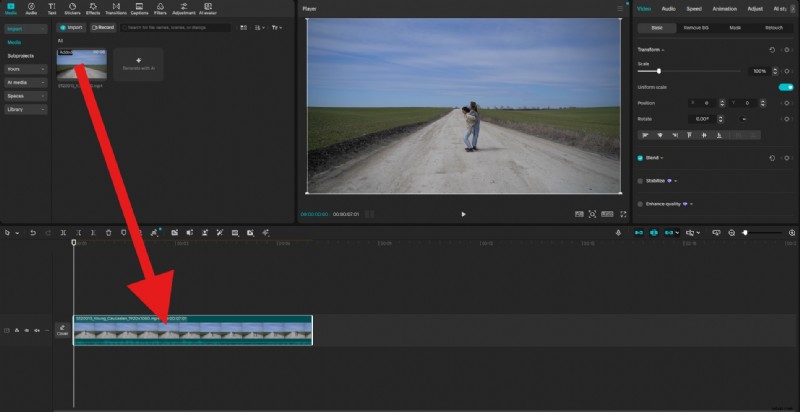This screenshot has width=800, height=412.
Task: Click the search field for media
Action: [x=176, y=28]
